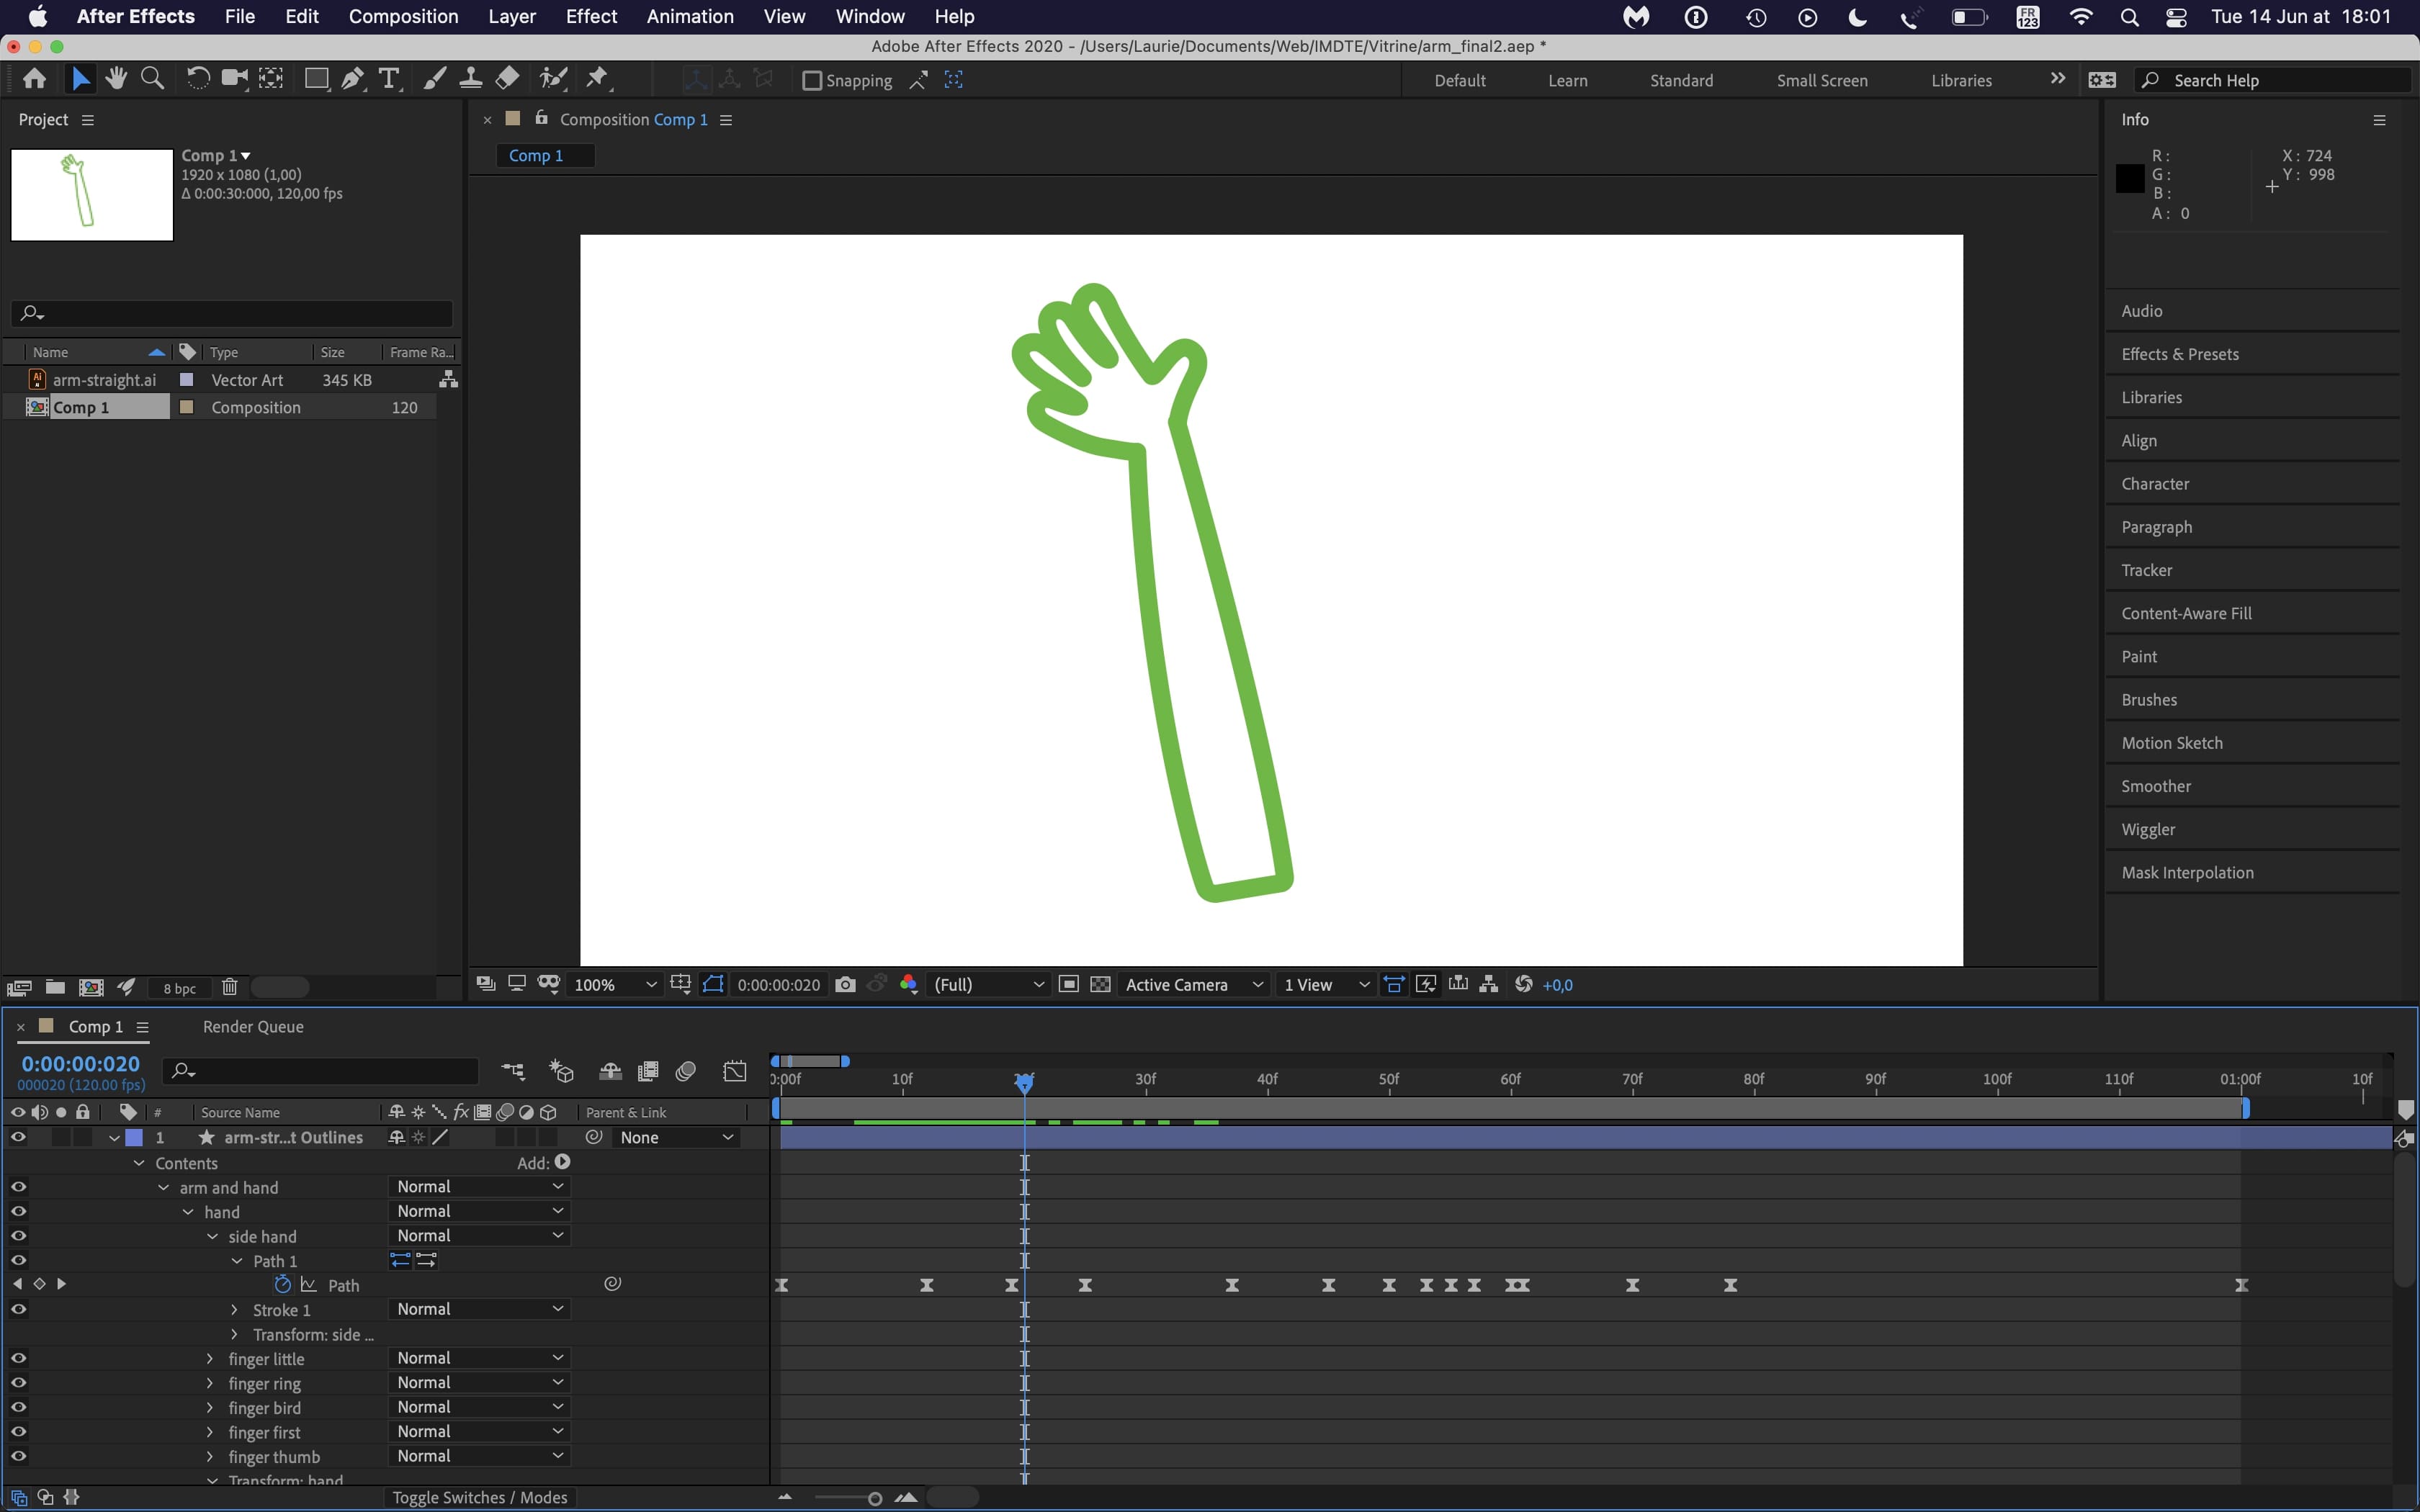Expand the Stroke 1 property group
Screen dimensions: 2420x1512
click(x=235, y=1309)
